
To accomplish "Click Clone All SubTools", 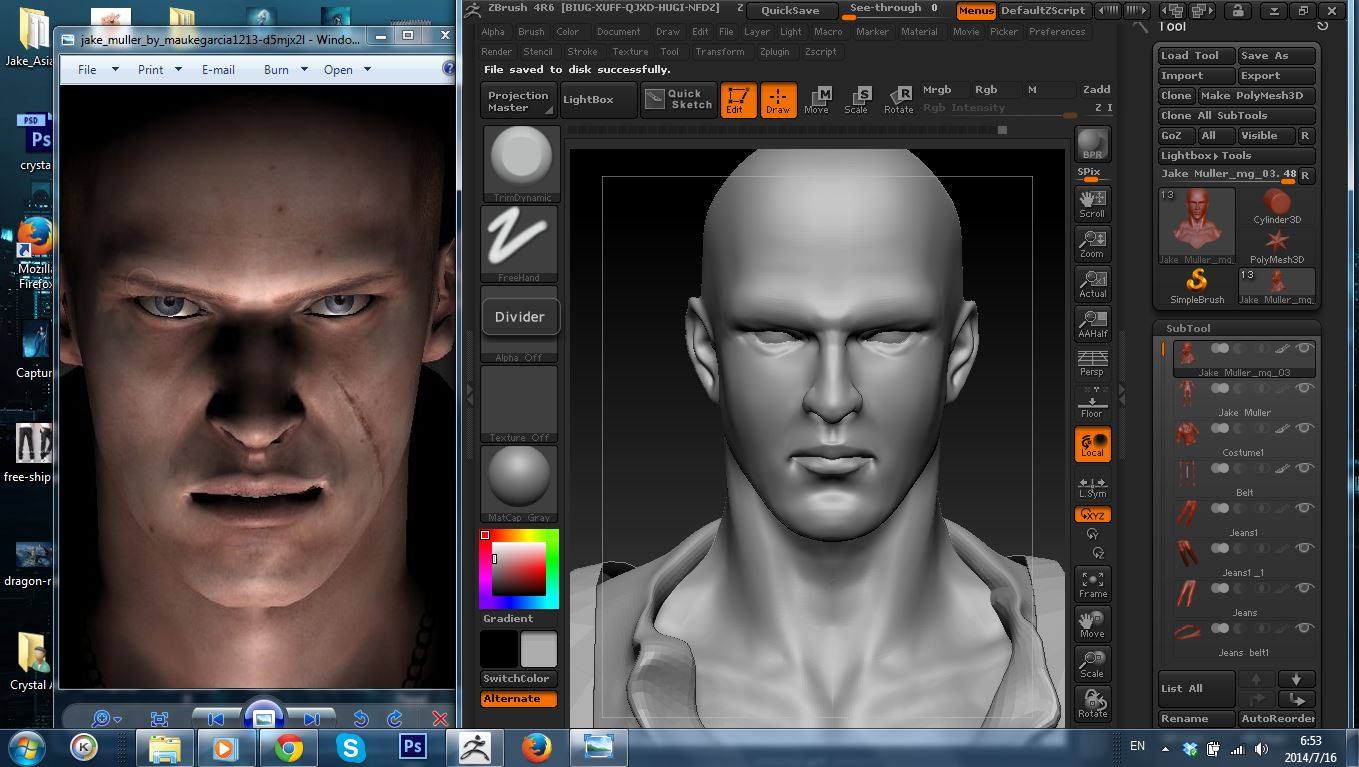I will [1236, 116].
